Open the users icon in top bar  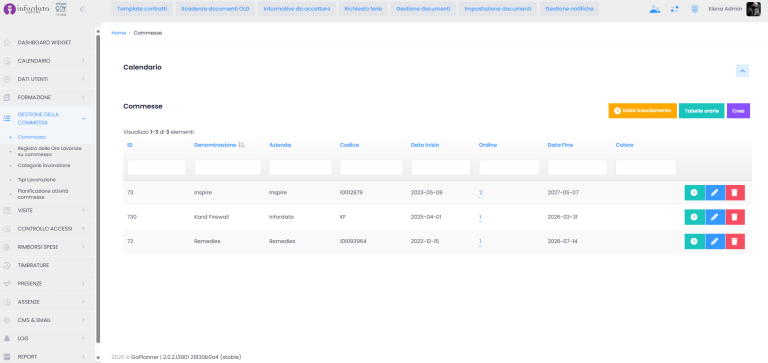(x=655, y=9)
